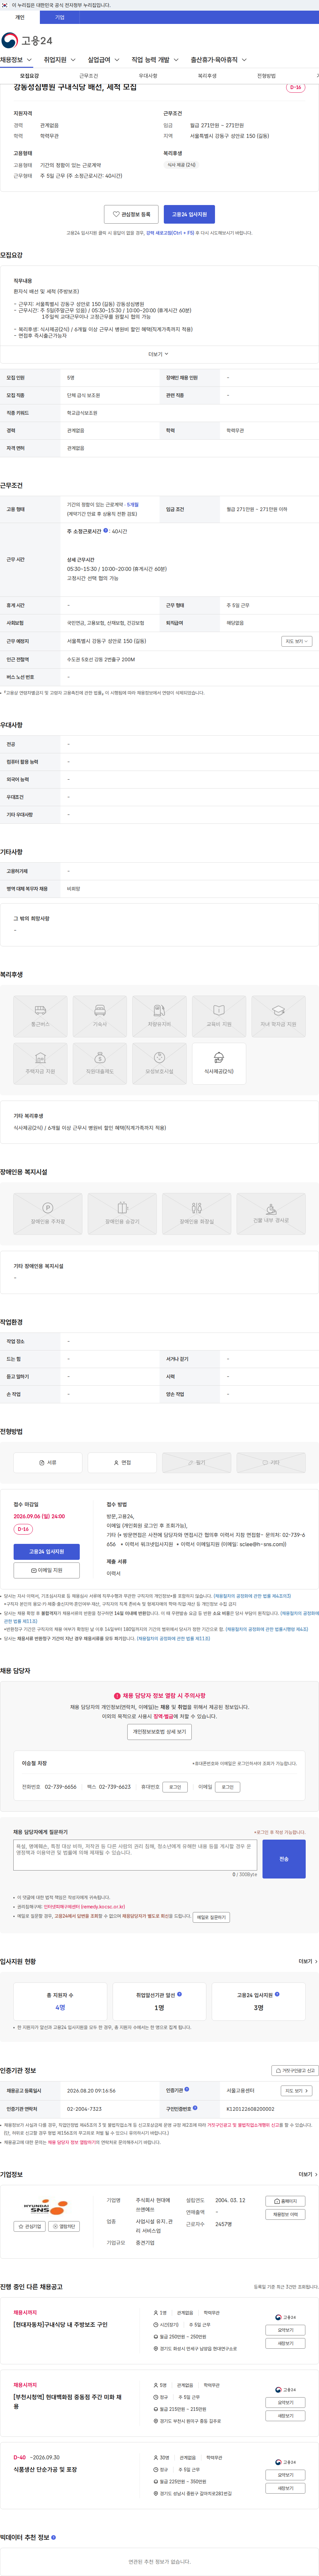The width and height of the screenshot is (319, 2576).
Task: Click 요약보기 for the 식품생산 listing
Action: tap(285, 2475)
